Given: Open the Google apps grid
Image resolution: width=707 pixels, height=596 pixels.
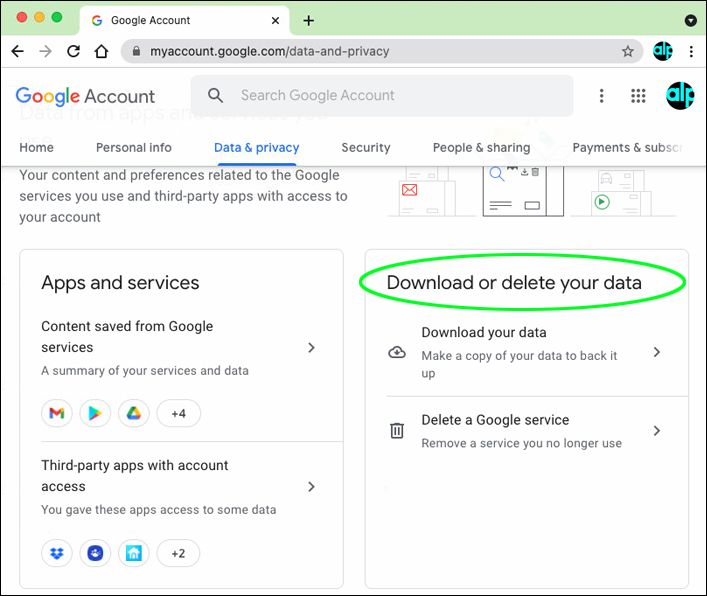Looking at the screenshot, I should pos(638,96).
